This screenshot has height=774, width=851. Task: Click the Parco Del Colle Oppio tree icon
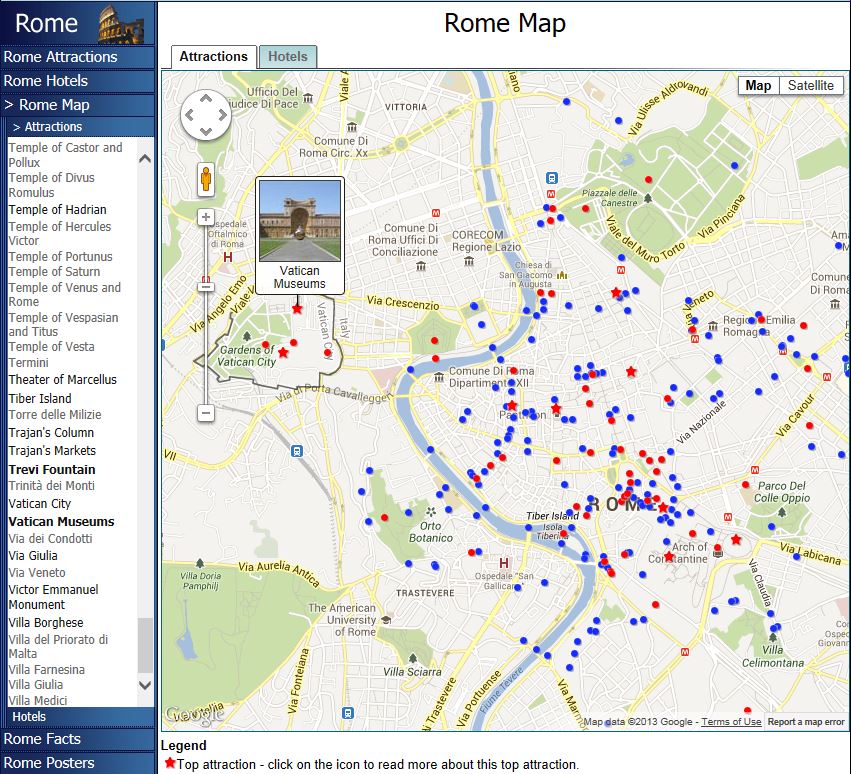pyautogui.click(x=782, y=511)
